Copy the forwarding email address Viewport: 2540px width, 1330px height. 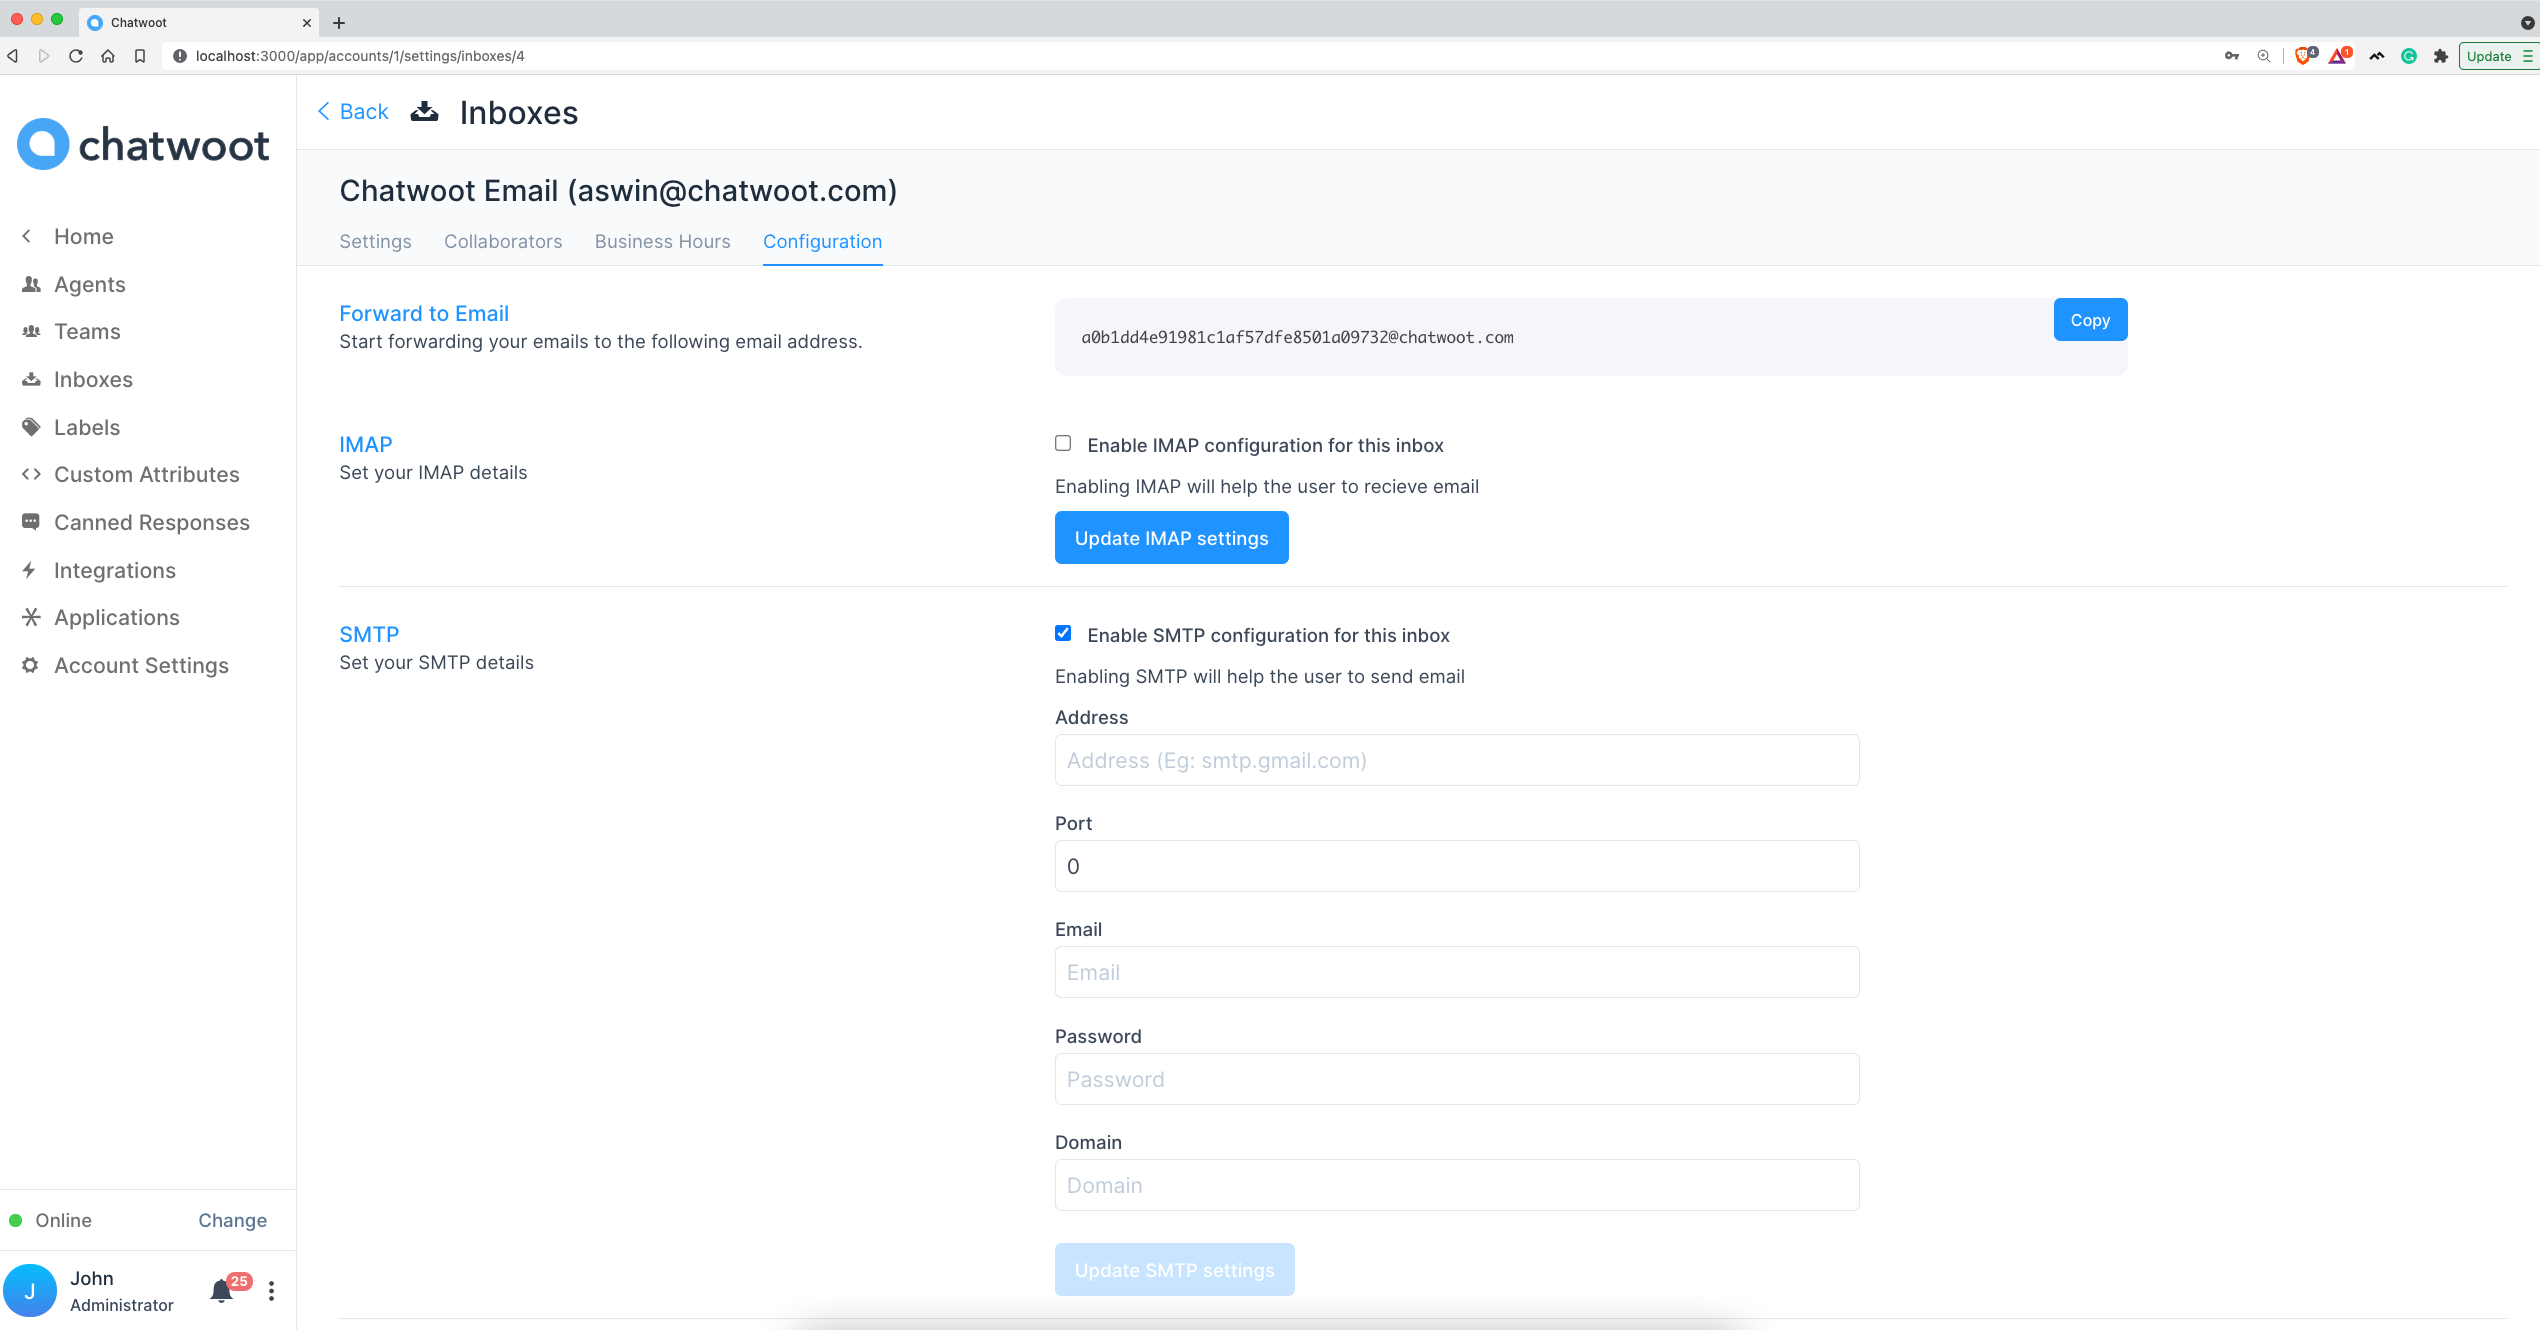pyautogui.click(x=2090, y=320)
